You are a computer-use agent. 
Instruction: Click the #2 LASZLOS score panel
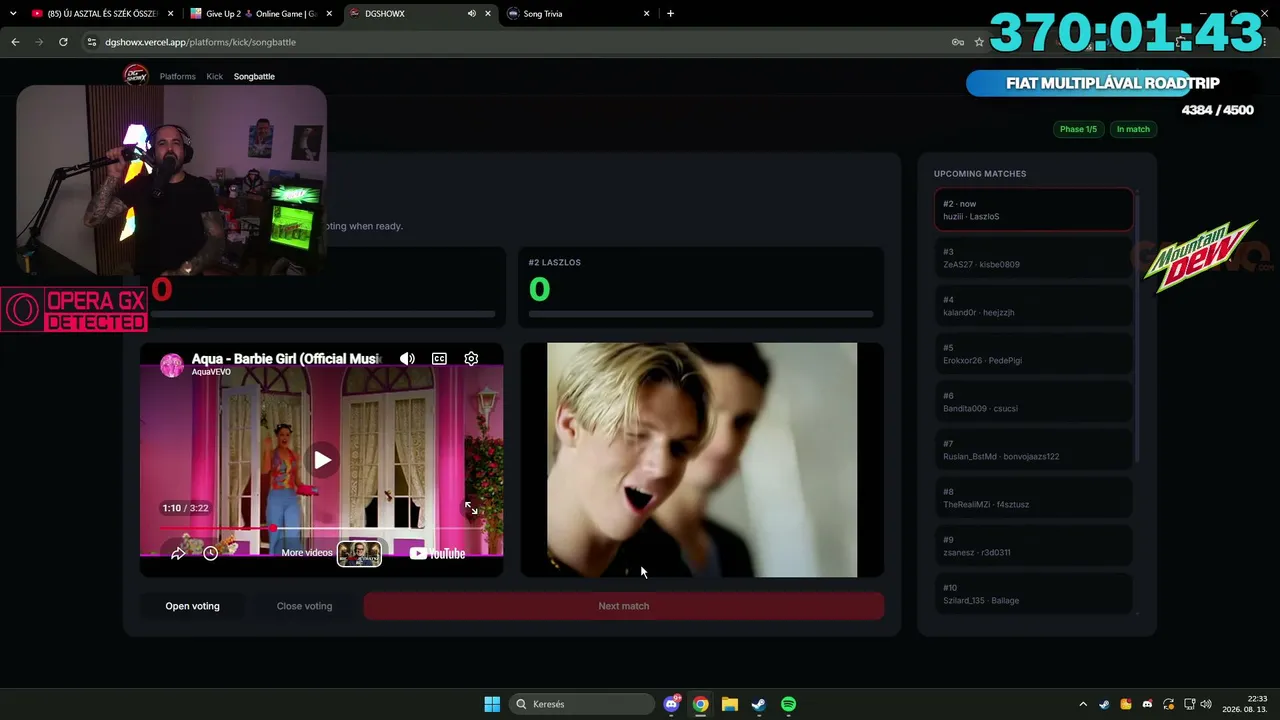click(702, 287)
